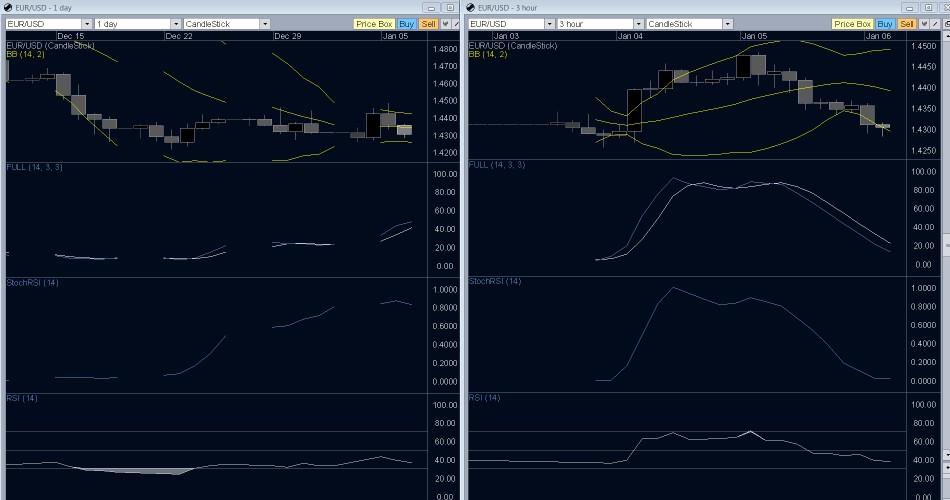Click the Sell button in 3 hour window
950x500 pixels.
(x=906, y=24)
